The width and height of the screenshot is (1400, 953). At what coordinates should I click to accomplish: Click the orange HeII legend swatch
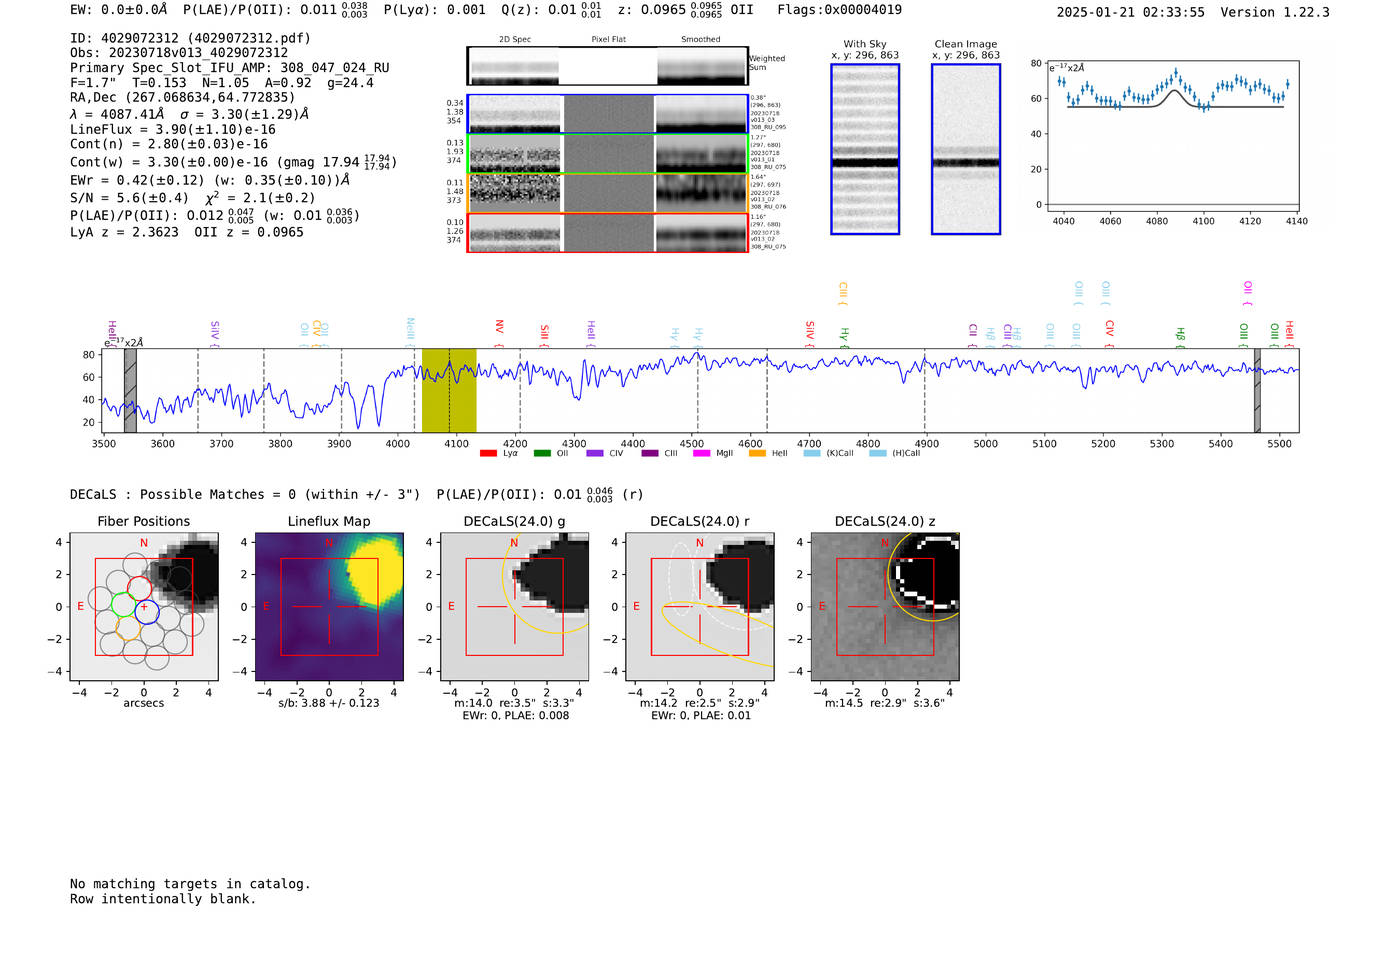pyautogui.click(x=757, y=454)
